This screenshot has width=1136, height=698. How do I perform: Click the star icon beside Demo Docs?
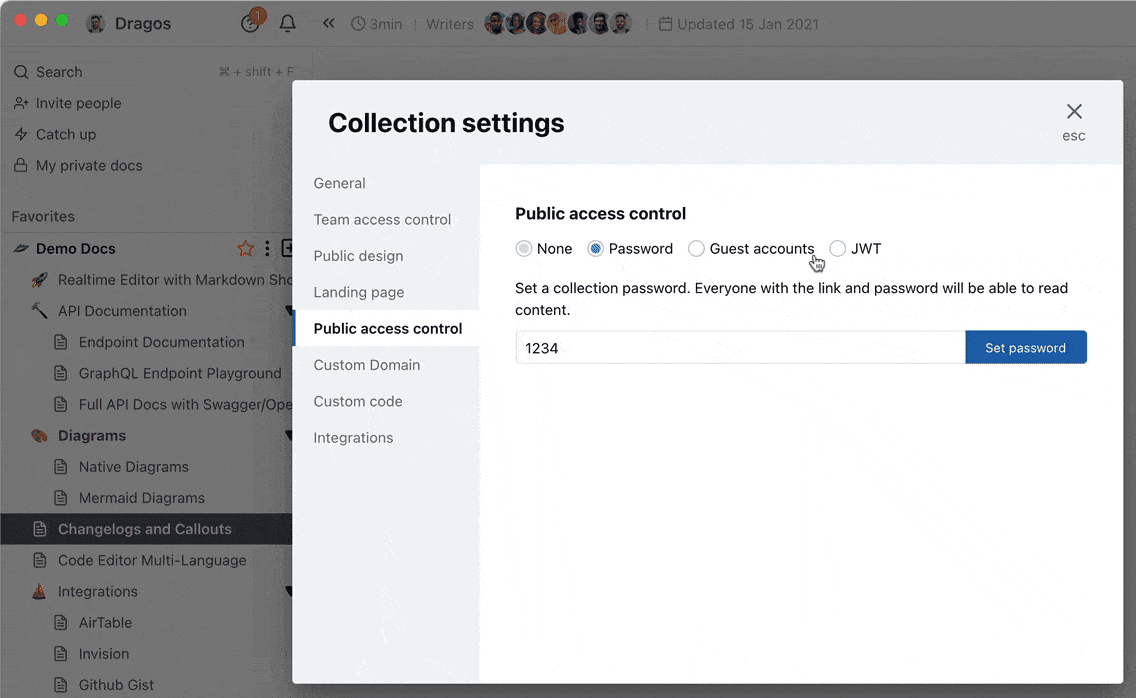[246, 248]
